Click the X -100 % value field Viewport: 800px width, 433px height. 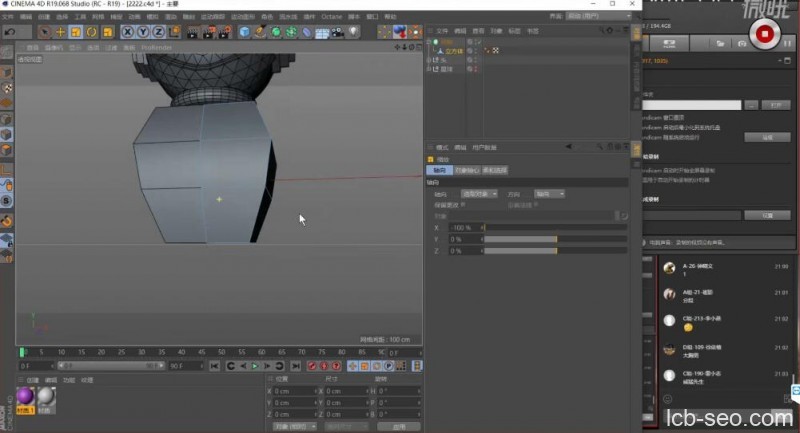(464, 227)
